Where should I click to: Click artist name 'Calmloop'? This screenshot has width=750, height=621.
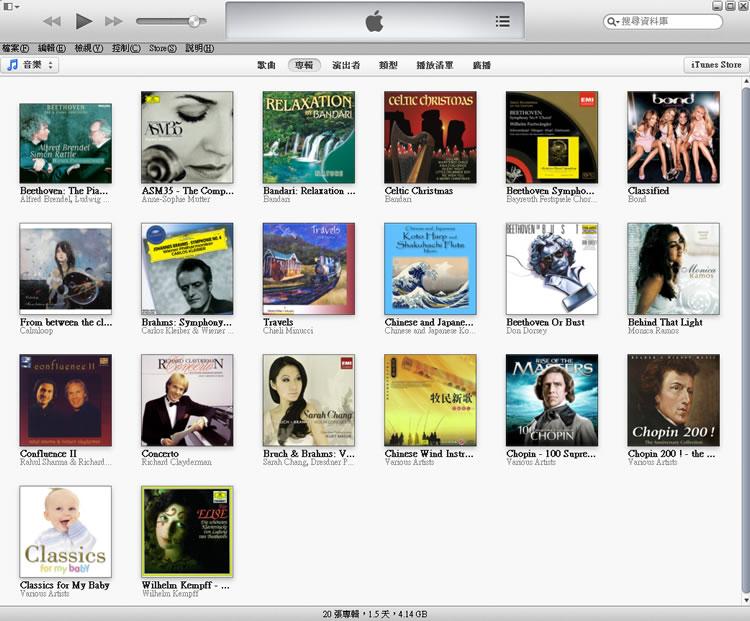pos(36,331)
